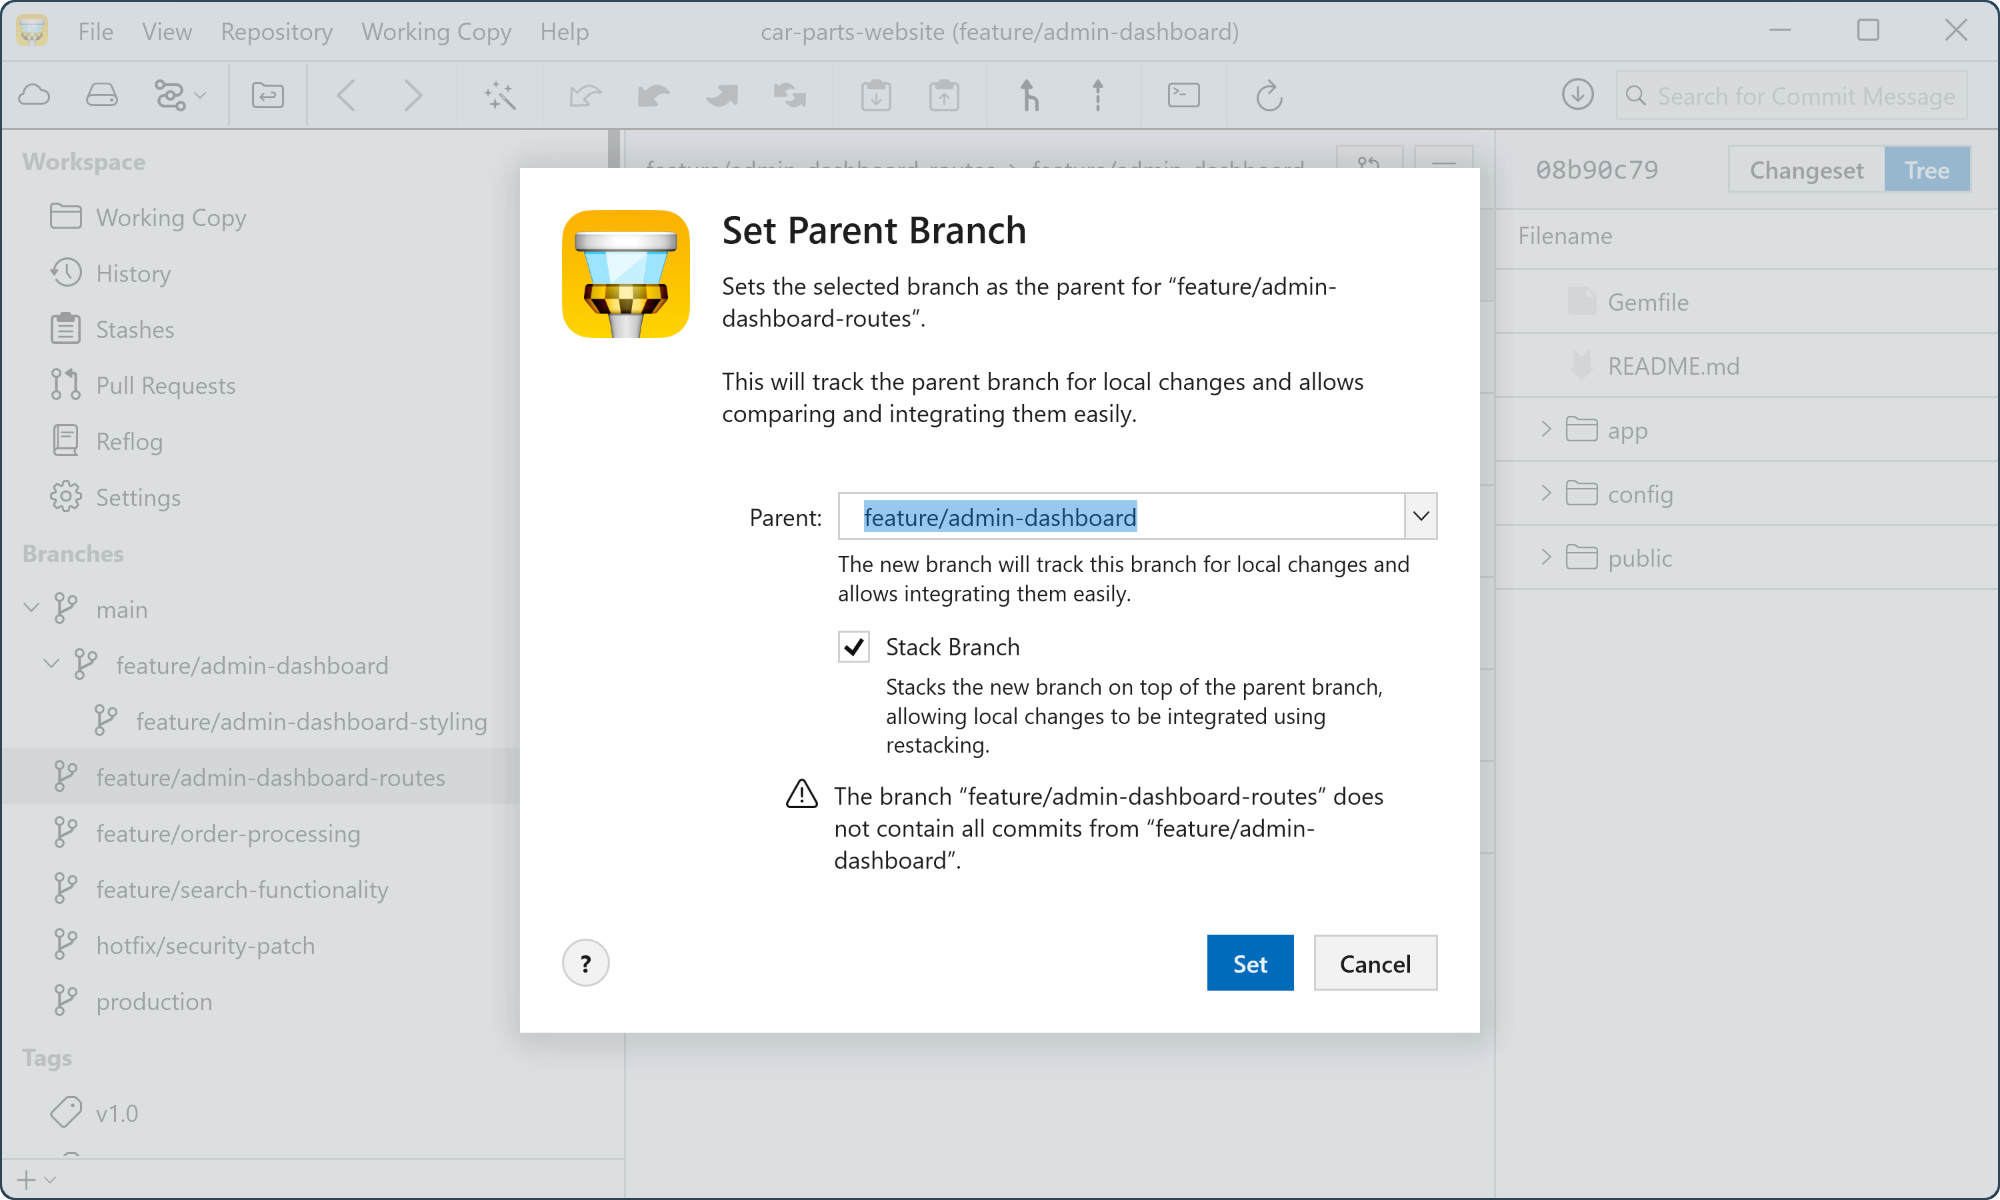Select the feature/admin-dashboard-routes branch
This screenshot has width=2000, height=1200.
(x=270, y=777)
